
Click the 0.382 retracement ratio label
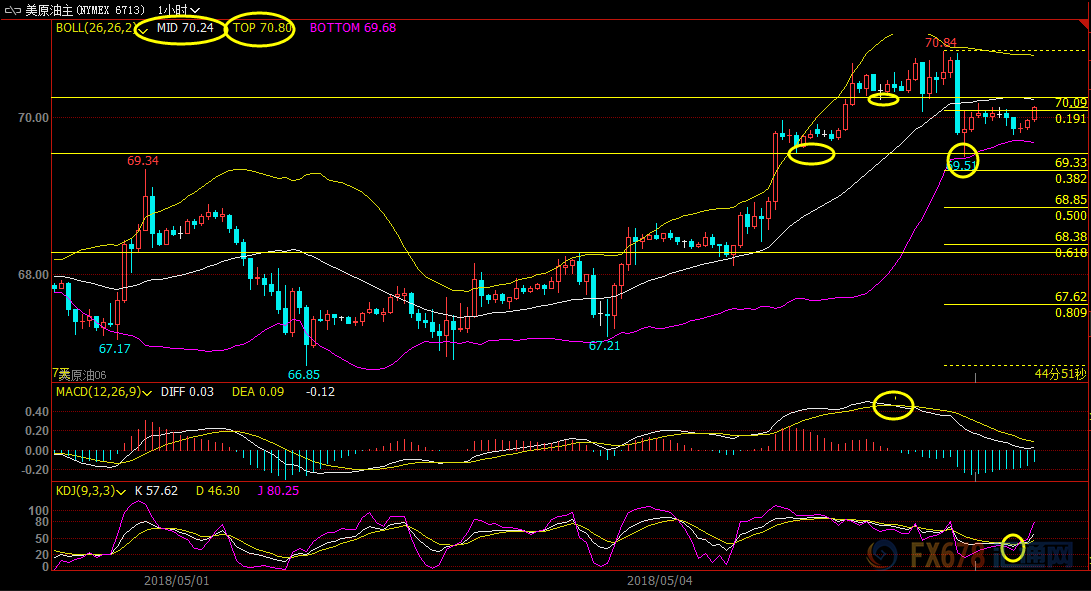[1071, 179]
